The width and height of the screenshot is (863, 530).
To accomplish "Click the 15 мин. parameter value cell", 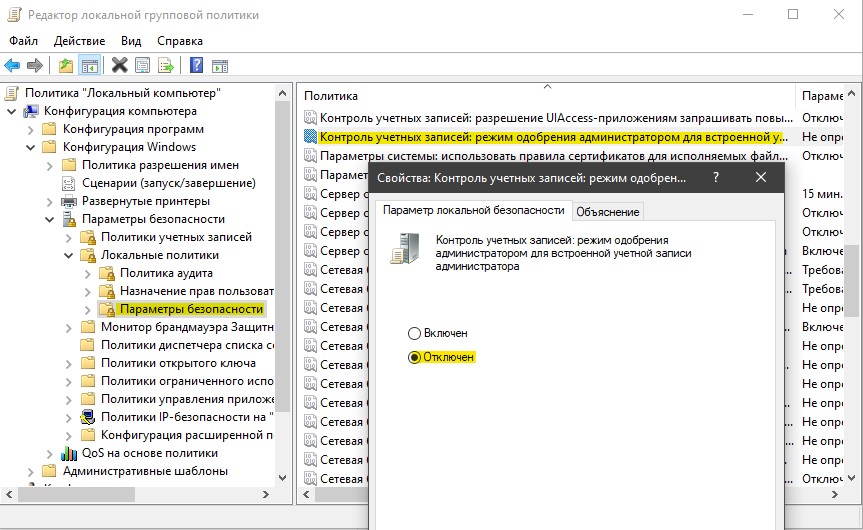I will (822, 194).
